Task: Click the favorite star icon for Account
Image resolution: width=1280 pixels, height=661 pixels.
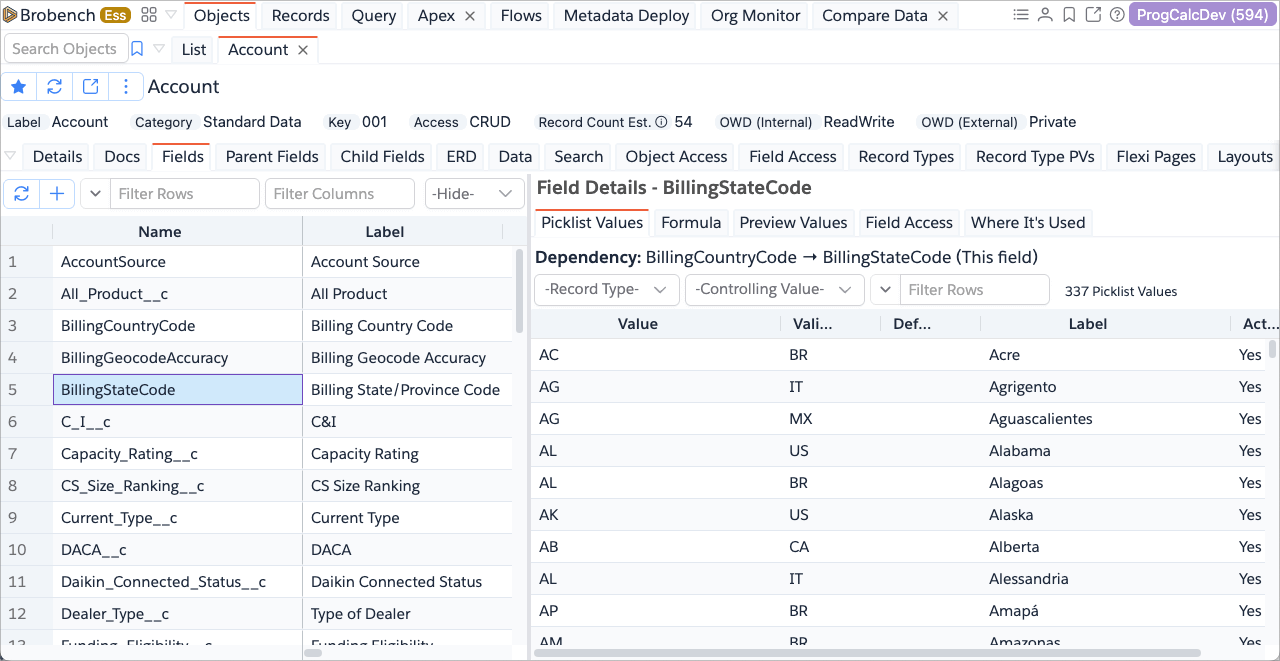Action: [19, 87]
